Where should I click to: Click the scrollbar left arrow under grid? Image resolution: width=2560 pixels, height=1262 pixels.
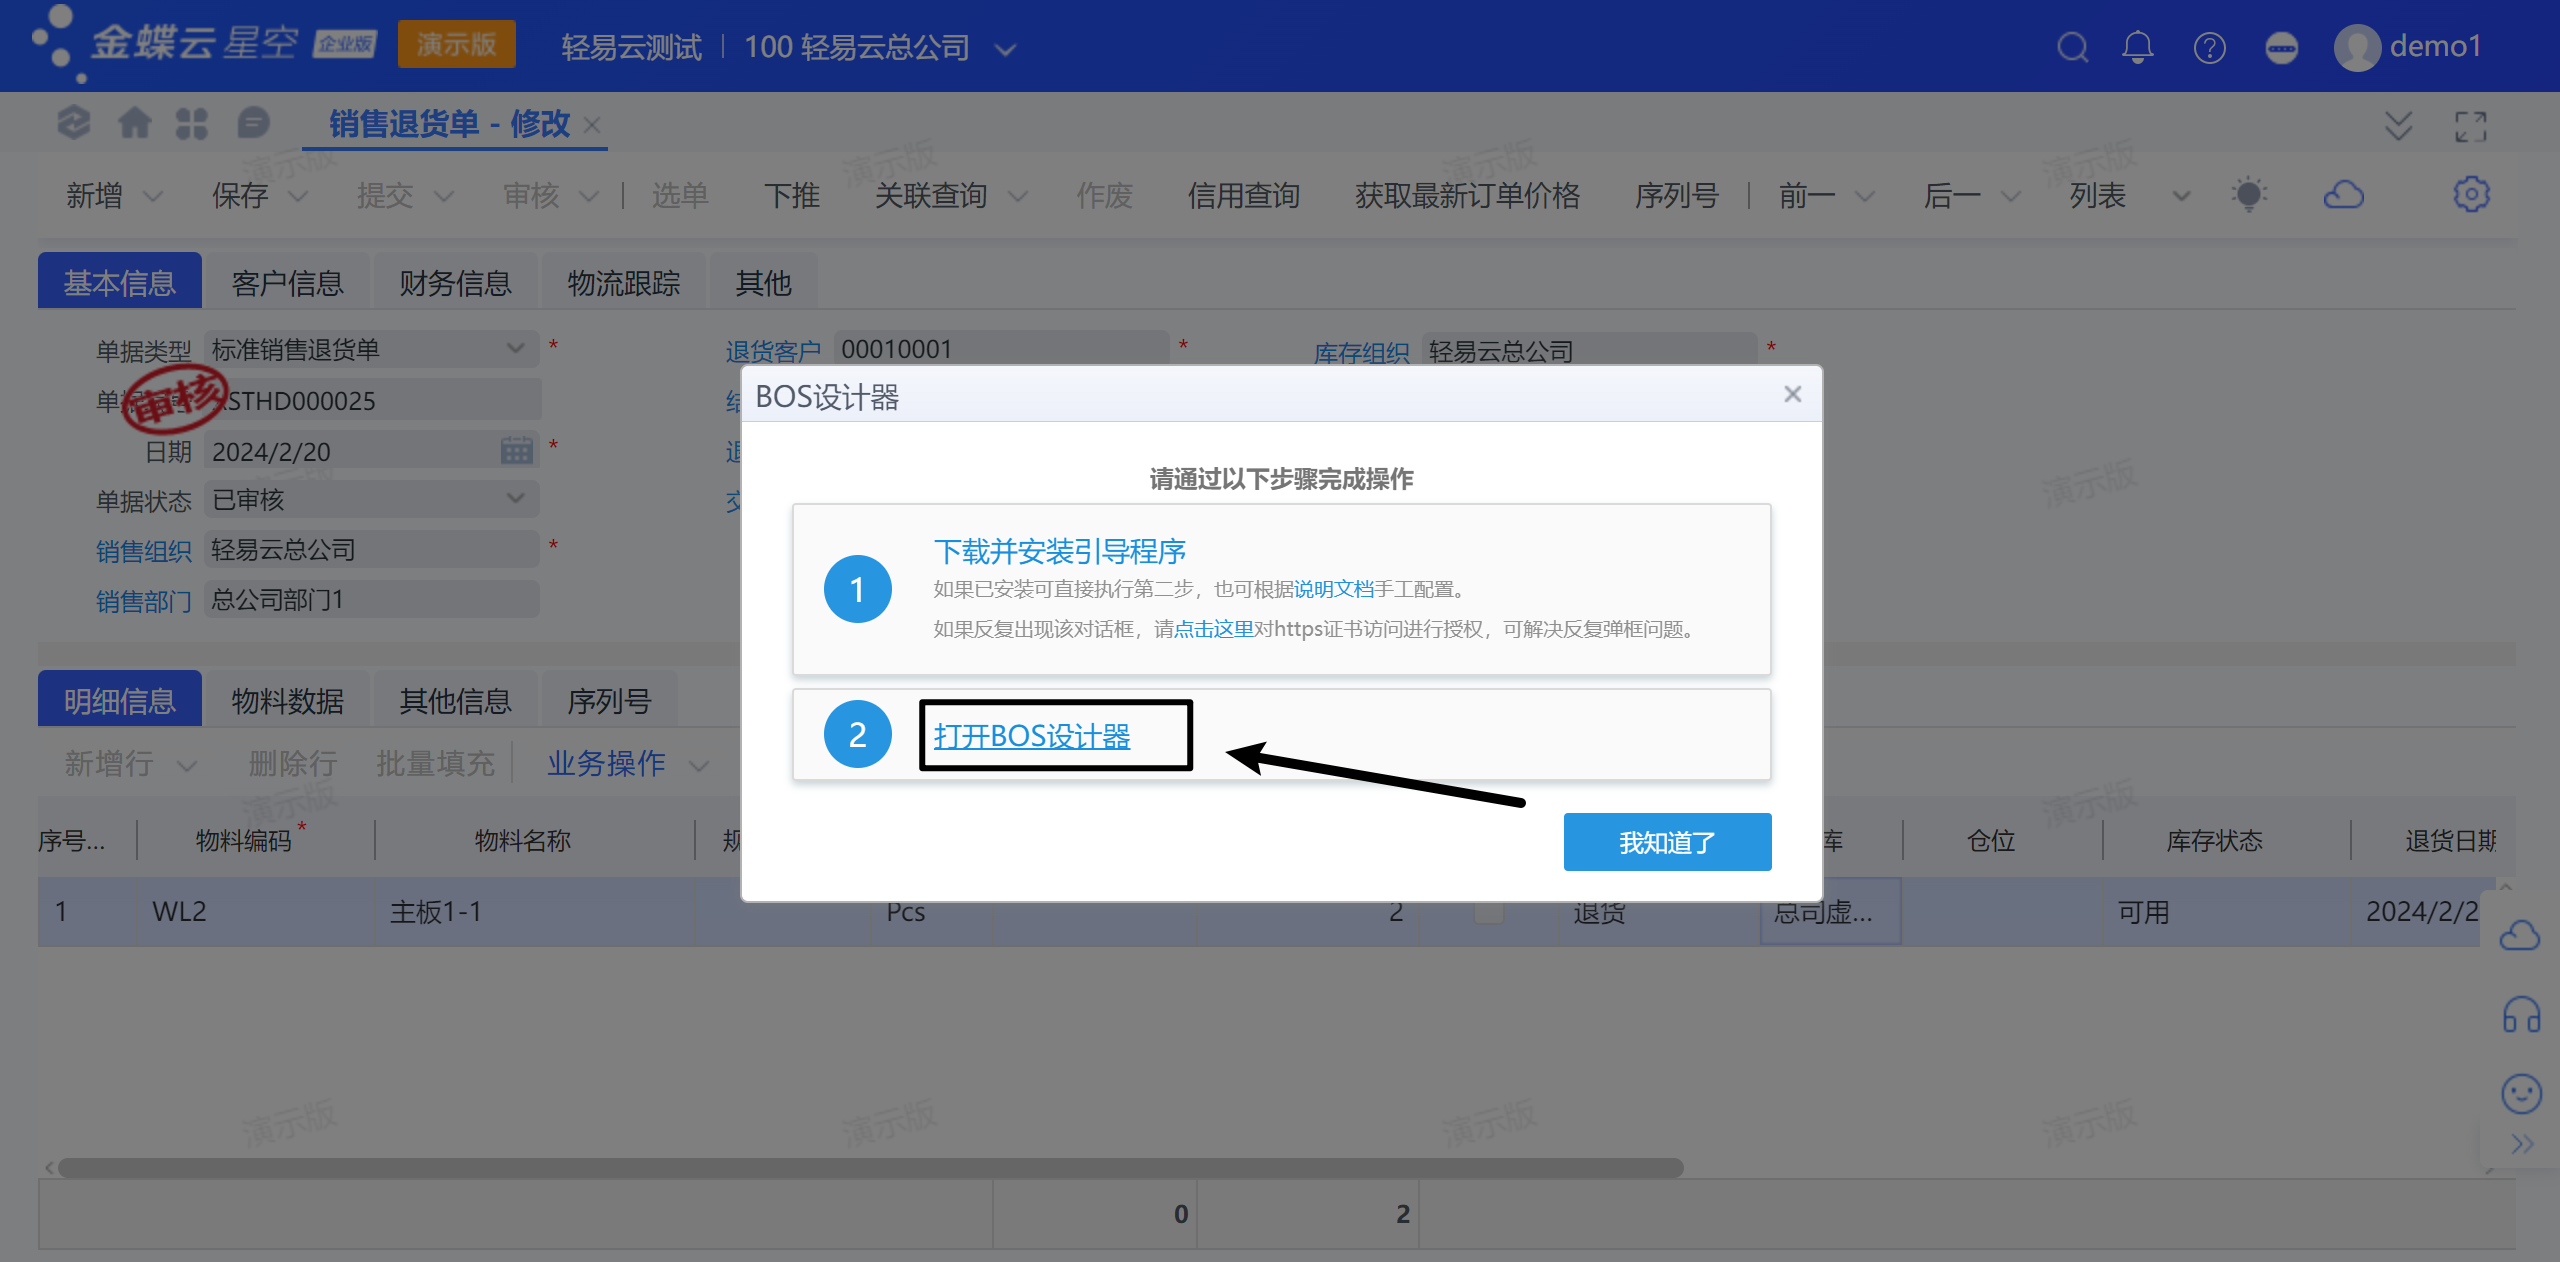pyautogui.click(x=48, y=1168)
